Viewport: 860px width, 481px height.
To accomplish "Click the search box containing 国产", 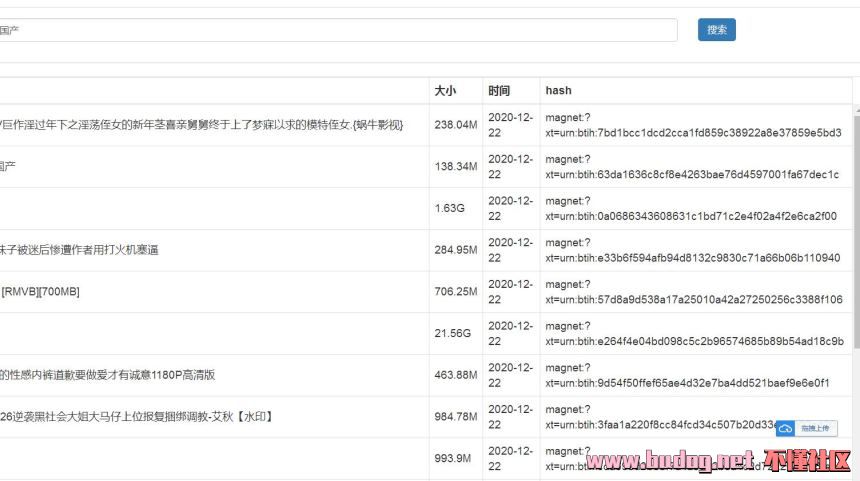I will [337, 30].
